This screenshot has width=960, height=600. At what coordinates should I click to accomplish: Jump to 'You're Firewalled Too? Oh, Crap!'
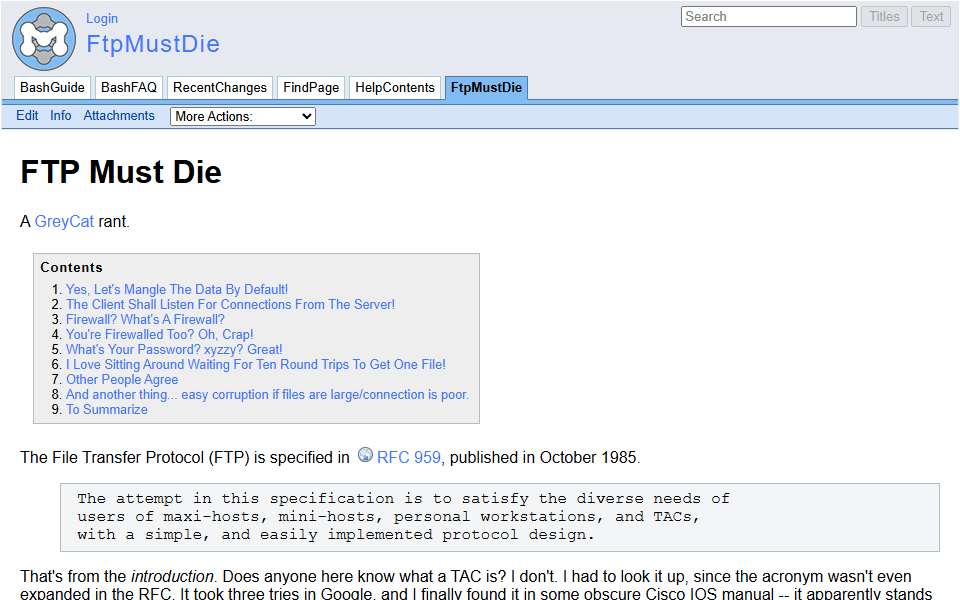pyautogui.click(x=160, y=334)
